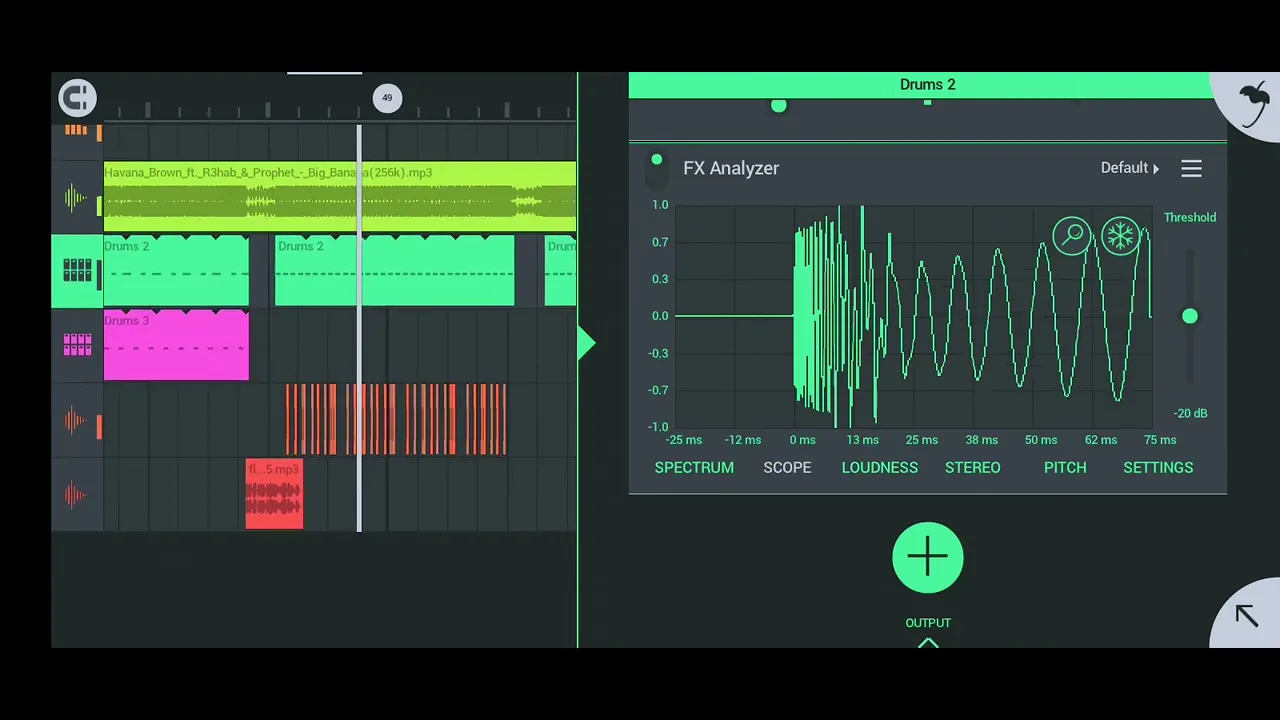Click the -20 dB threshold value
This screenshot has width=1280, height=720.
[1190, 413]
